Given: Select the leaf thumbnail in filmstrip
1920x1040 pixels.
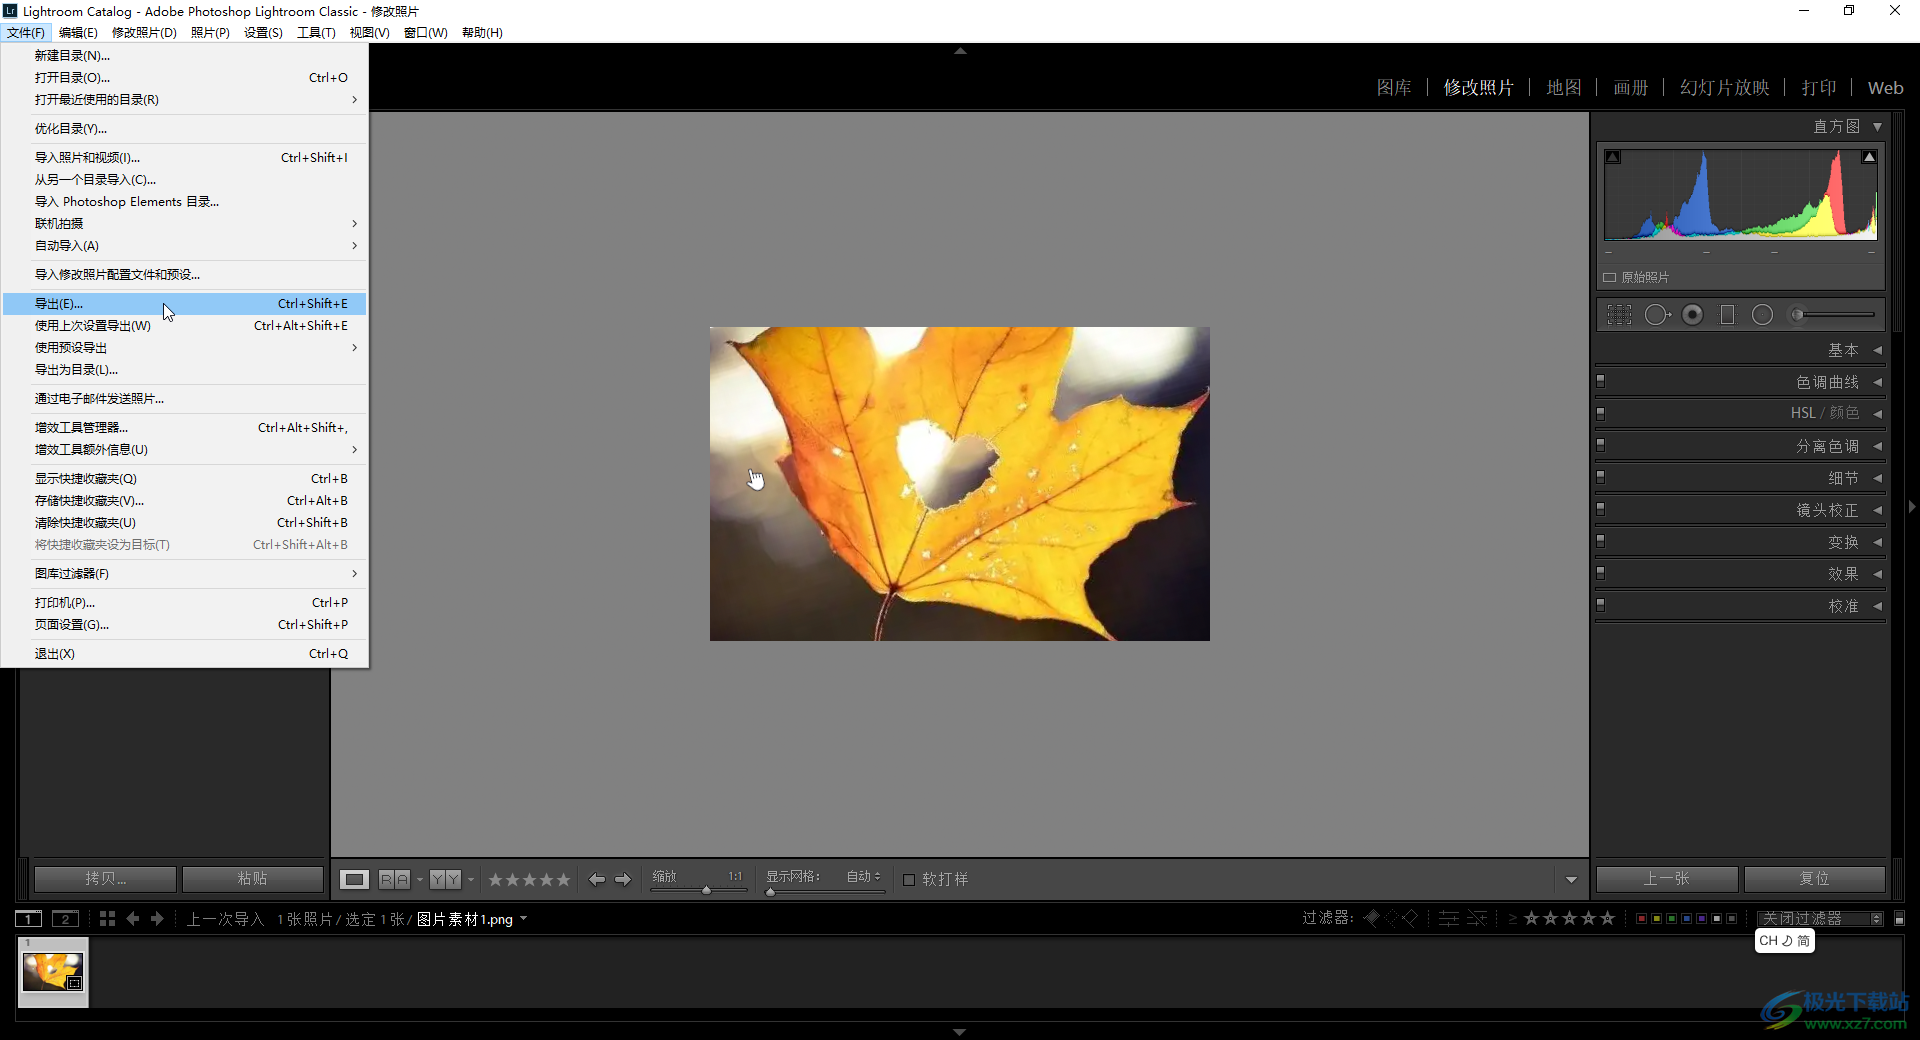Looking at the screenshot, I should click(x=53, y=972).
